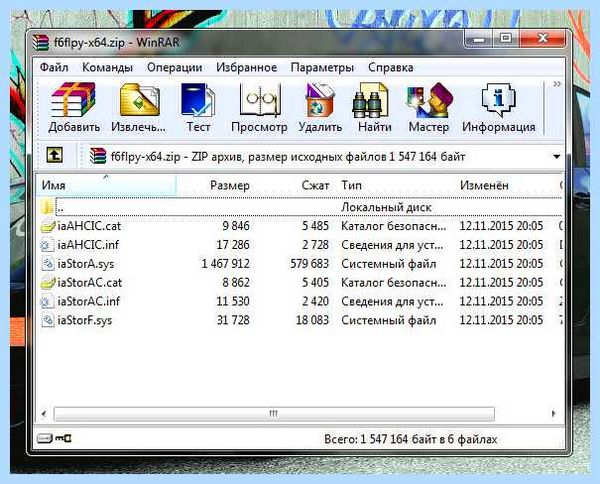Click the disk icon in status bar
The image size is (600, 484).
point(44,438)
